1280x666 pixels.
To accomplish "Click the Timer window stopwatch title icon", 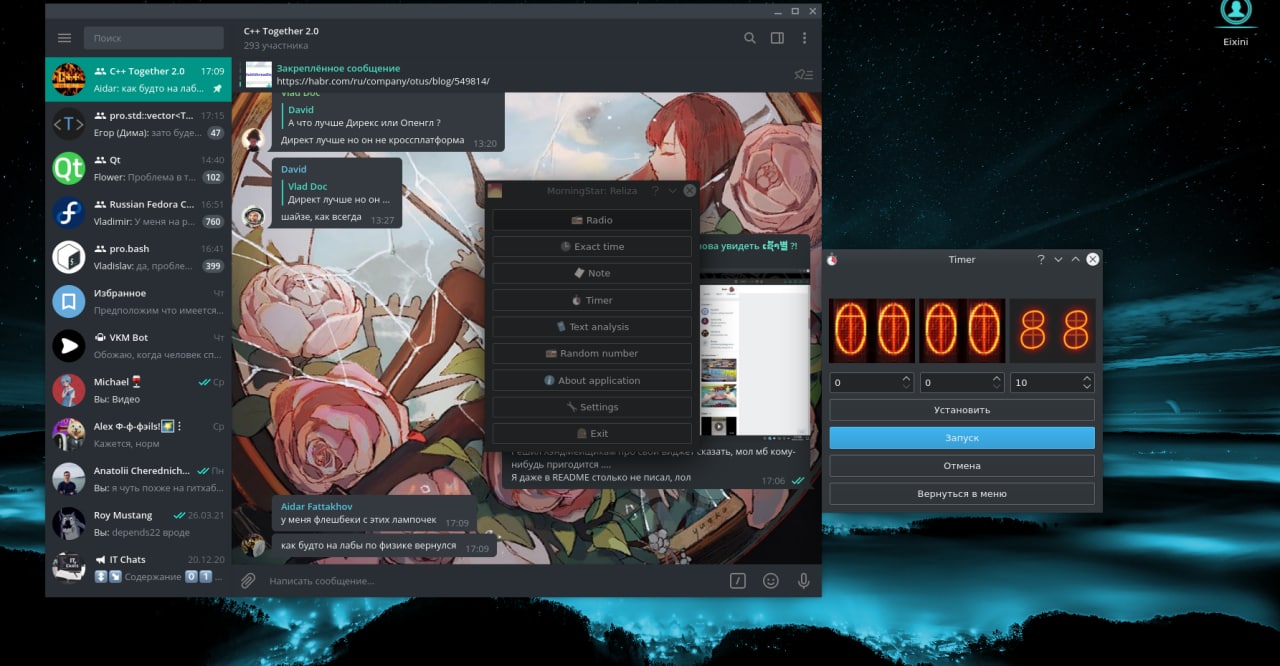I will pos(832,260).
